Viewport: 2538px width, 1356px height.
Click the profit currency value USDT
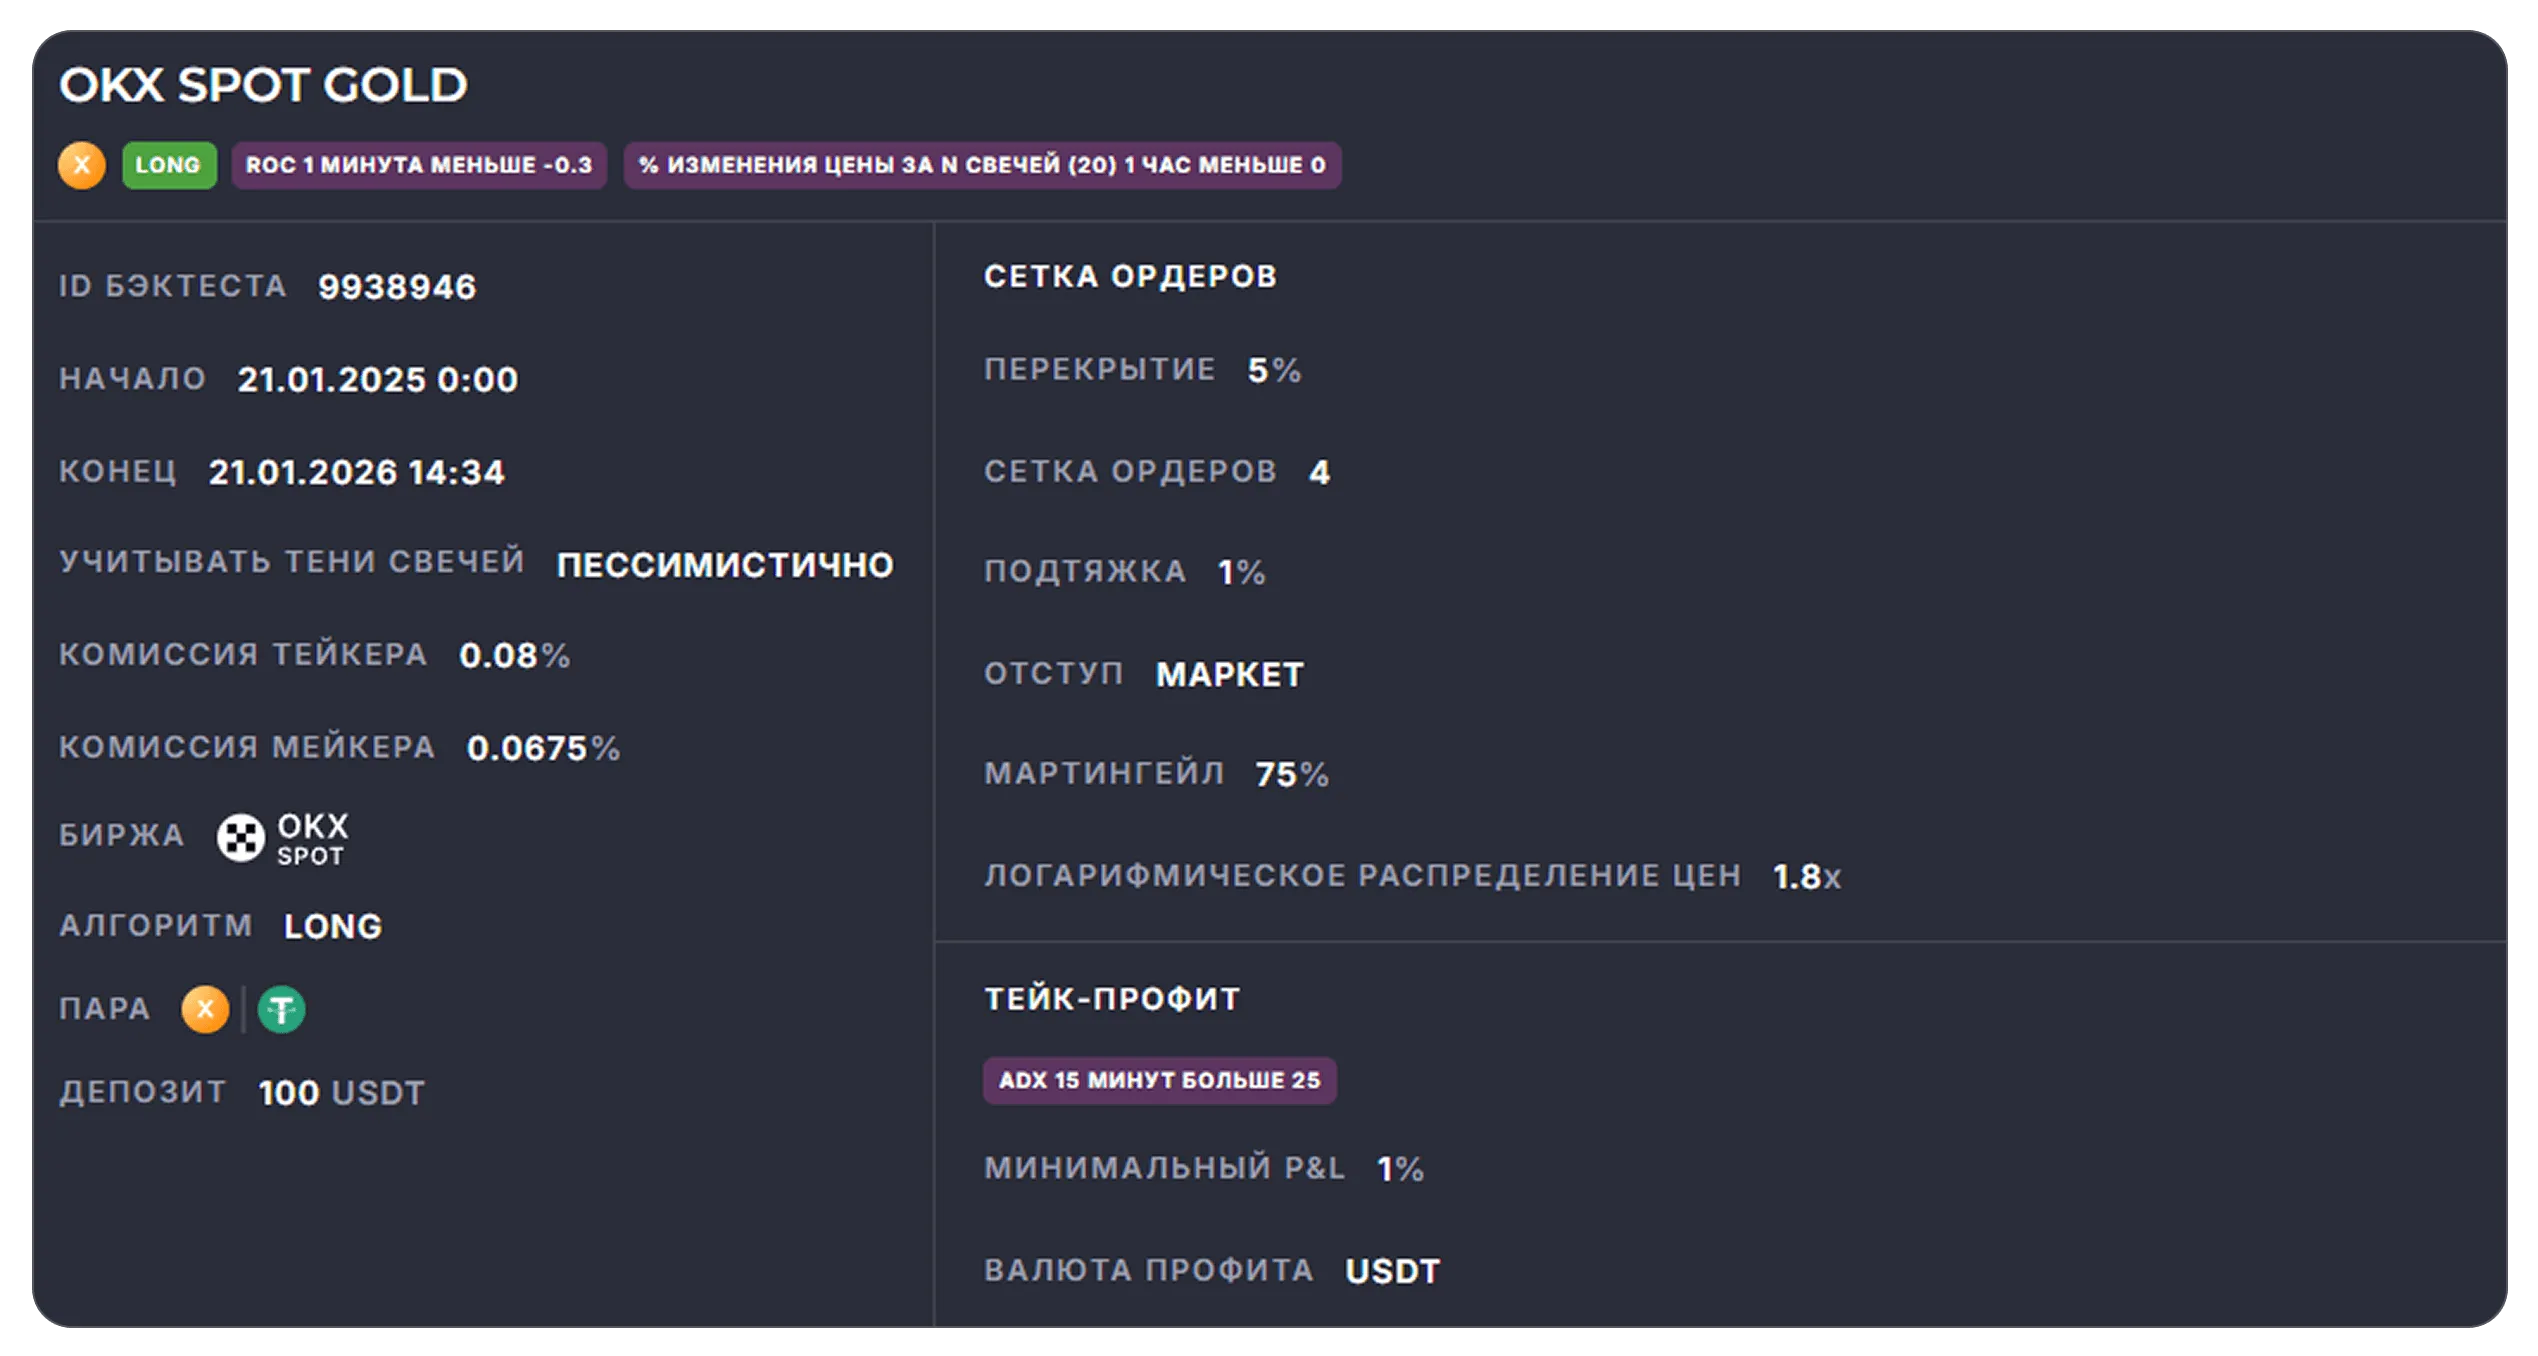pos(1393,1271)
